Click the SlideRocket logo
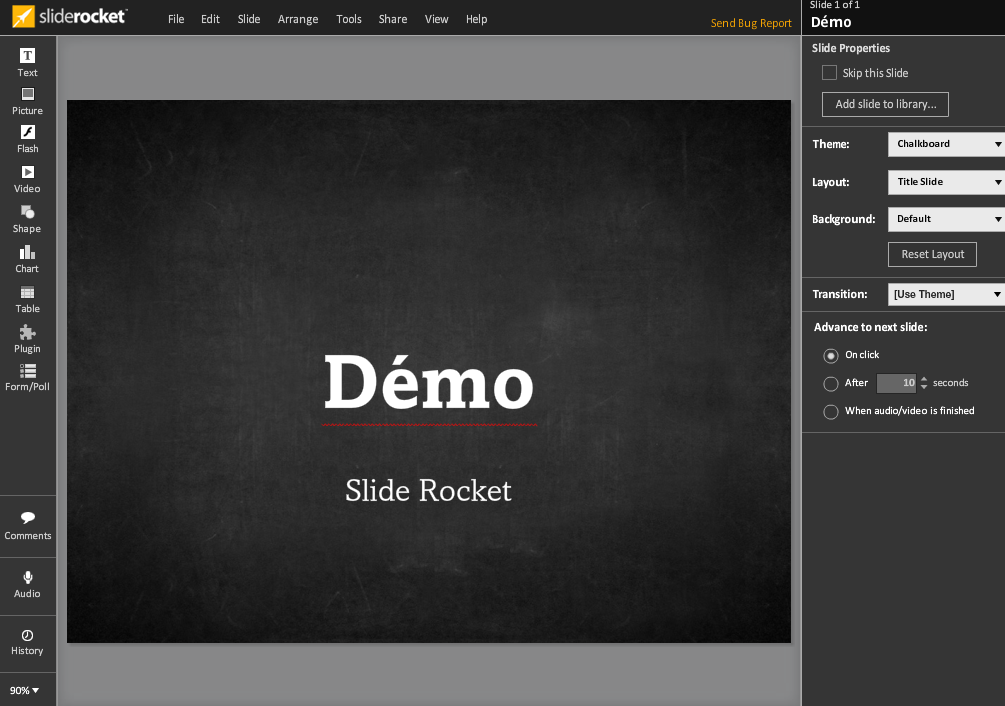The width and height of the screenshot is (1005, 706). (x=70, y=17)
